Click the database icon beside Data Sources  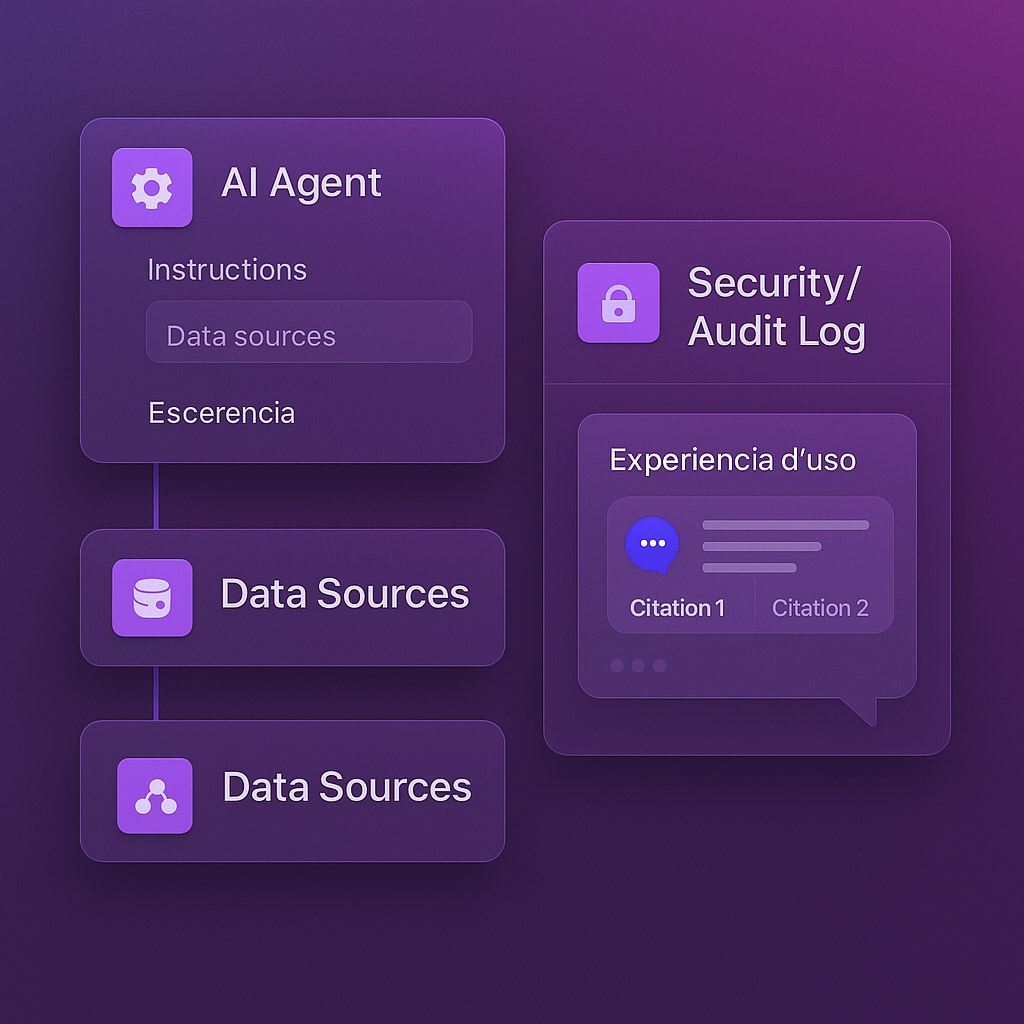(x=152, y=597)
